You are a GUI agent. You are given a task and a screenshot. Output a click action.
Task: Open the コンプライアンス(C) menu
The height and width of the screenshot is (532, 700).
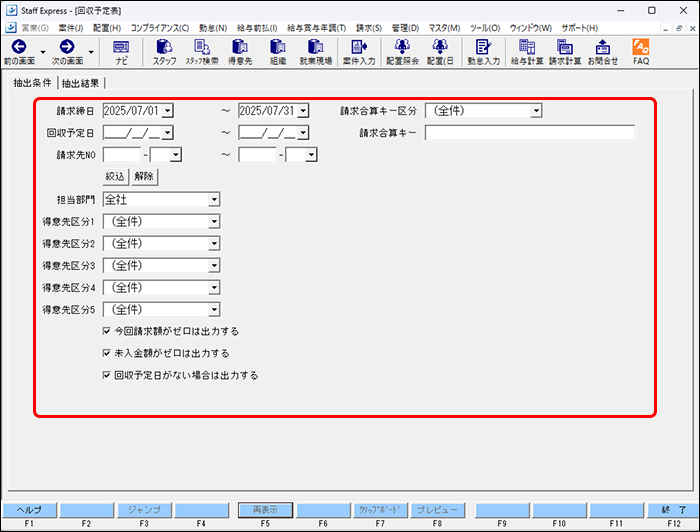(x=159, y=28)
